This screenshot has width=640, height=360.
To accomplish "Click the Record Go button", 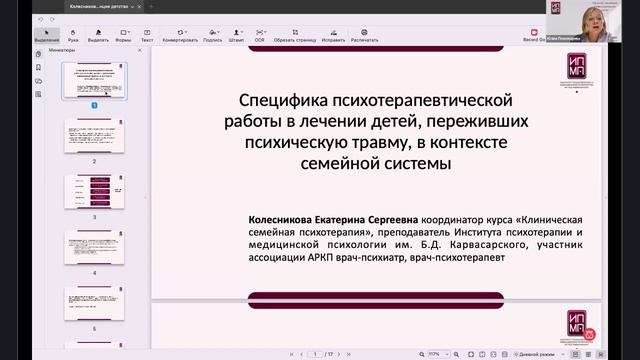I will 534,35.
